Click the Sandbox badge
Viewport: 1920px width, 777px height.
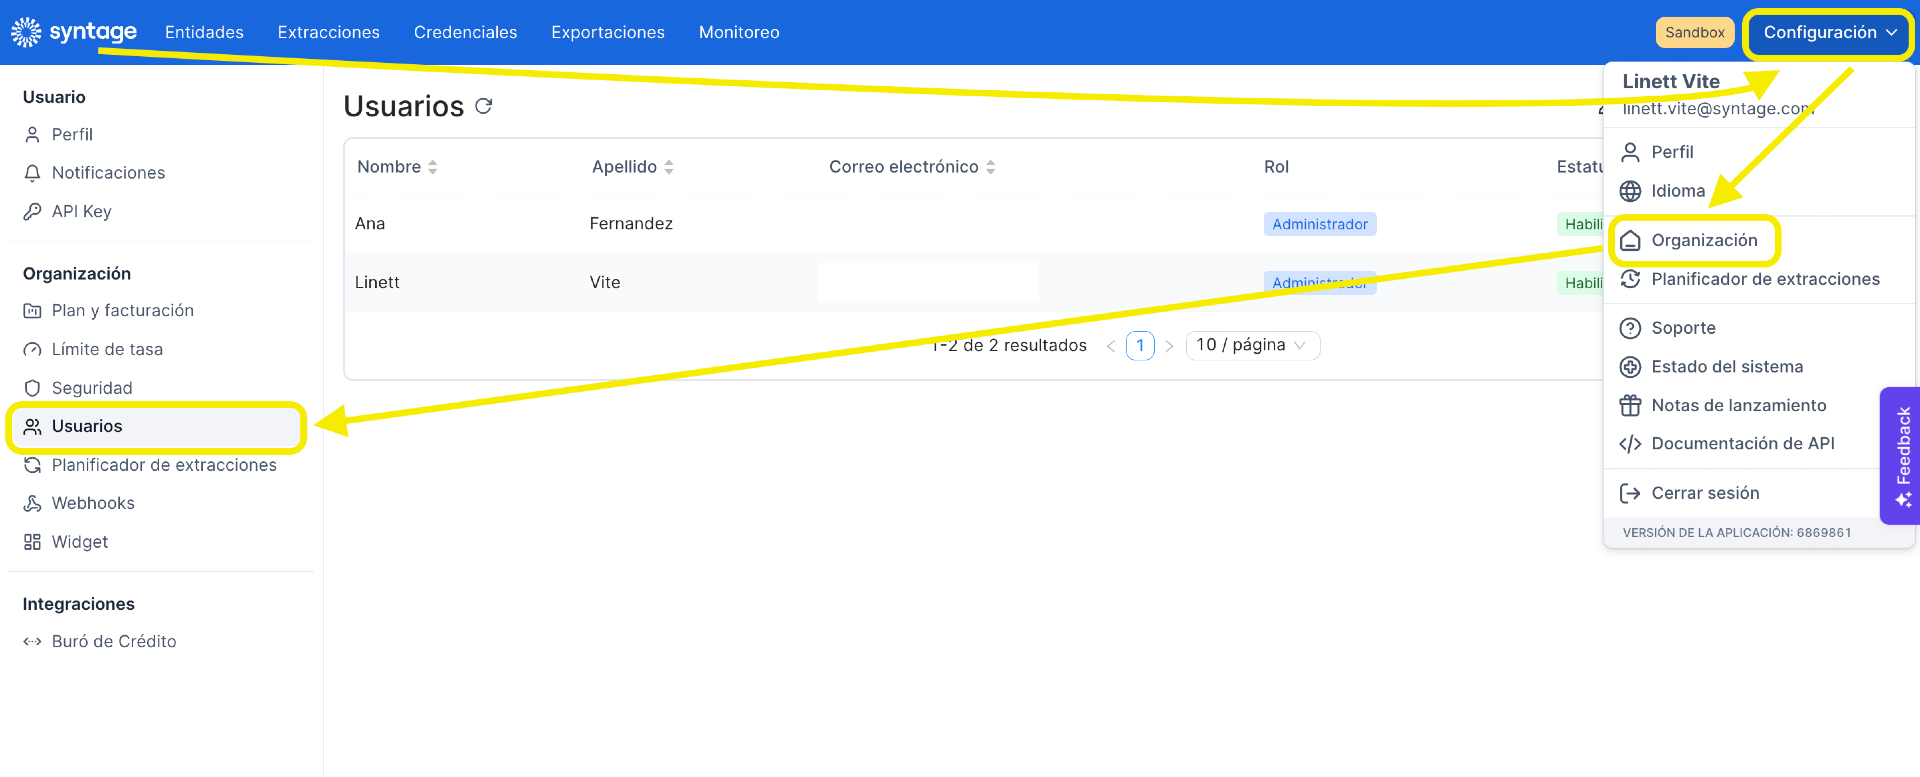pyautogui.click(x=1695, y=32)
